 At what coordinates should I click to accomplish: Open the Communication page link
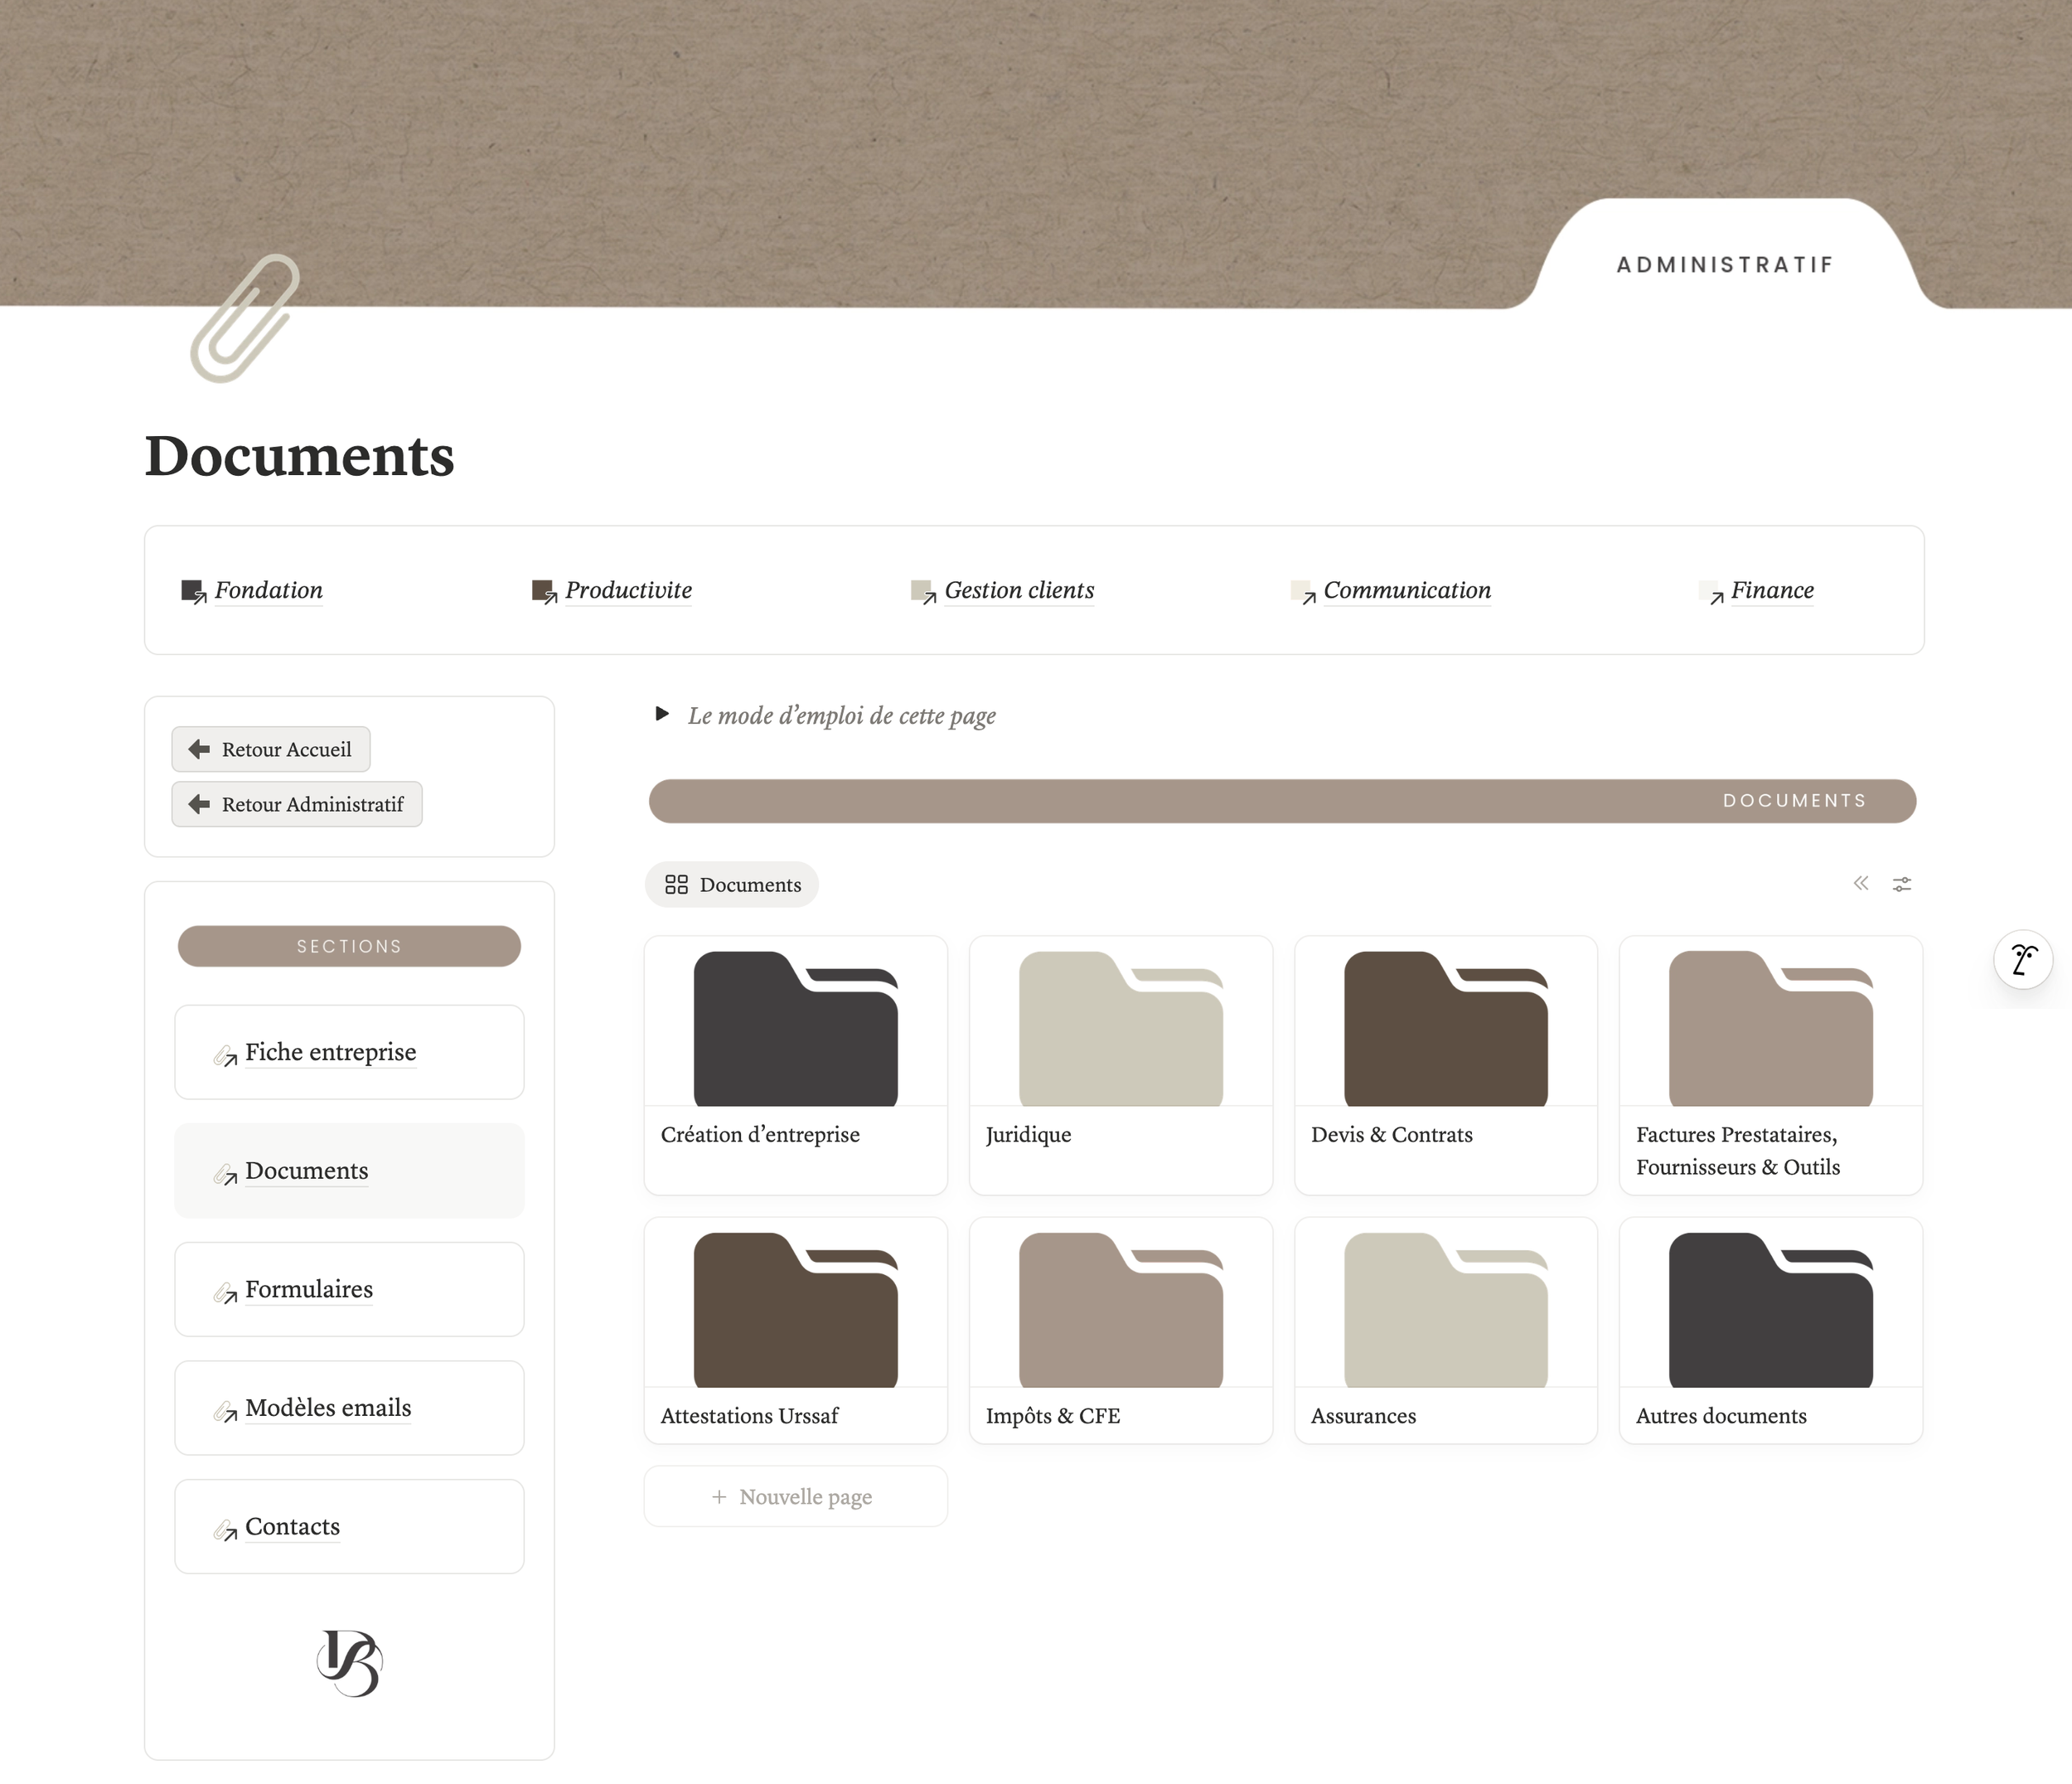(1407, 590)
